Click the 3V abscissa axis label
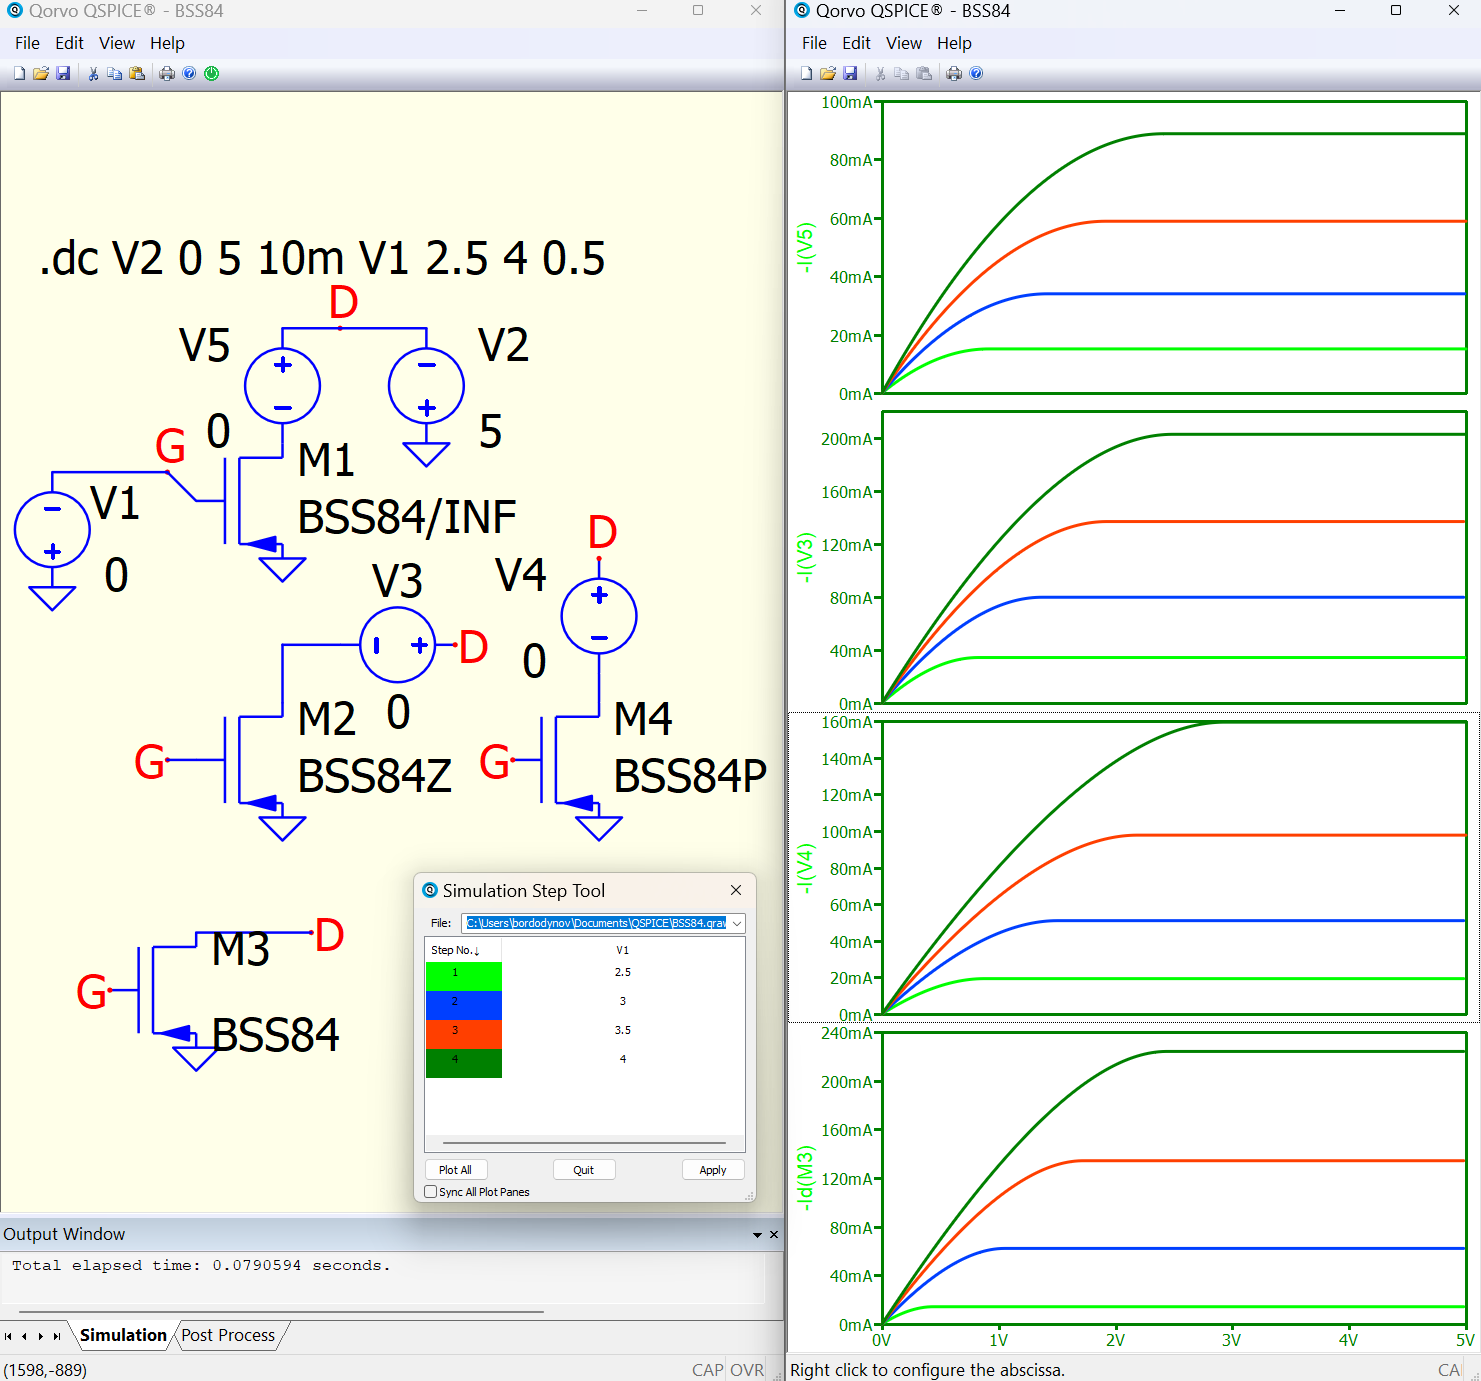 (x=1231, y=1341)
